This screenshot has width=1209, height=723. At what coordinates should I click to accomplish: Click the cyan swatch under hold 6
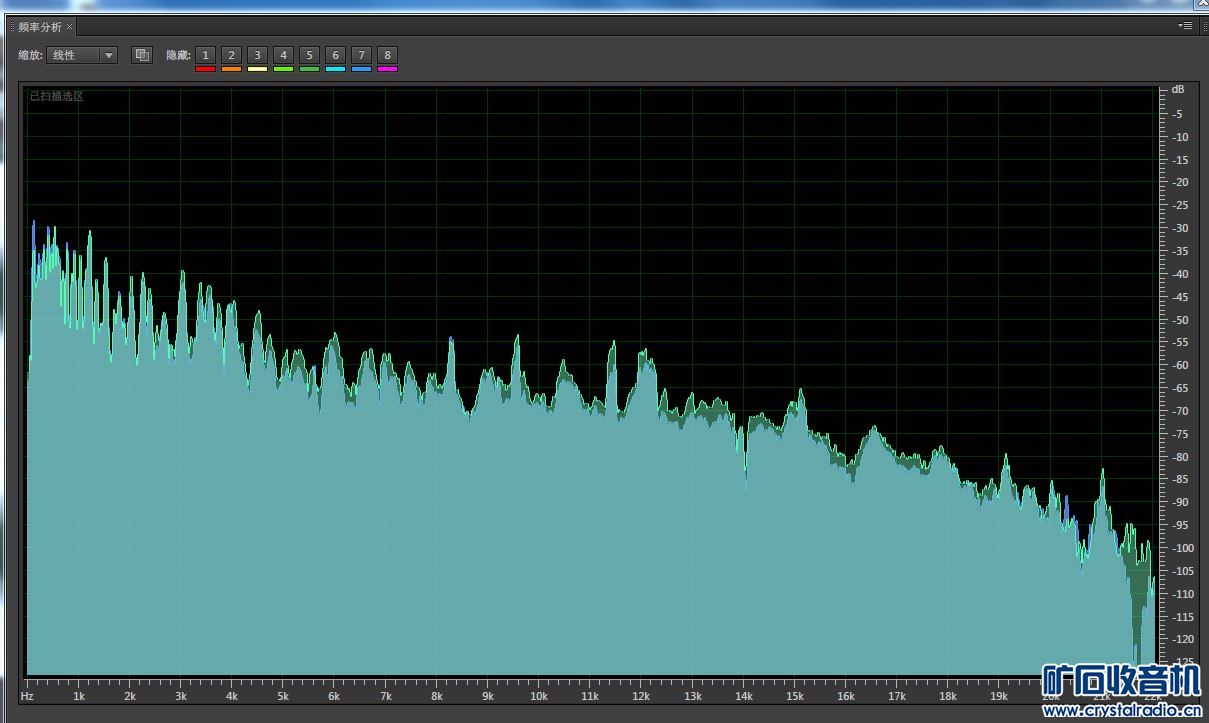(x=335, y=69)
